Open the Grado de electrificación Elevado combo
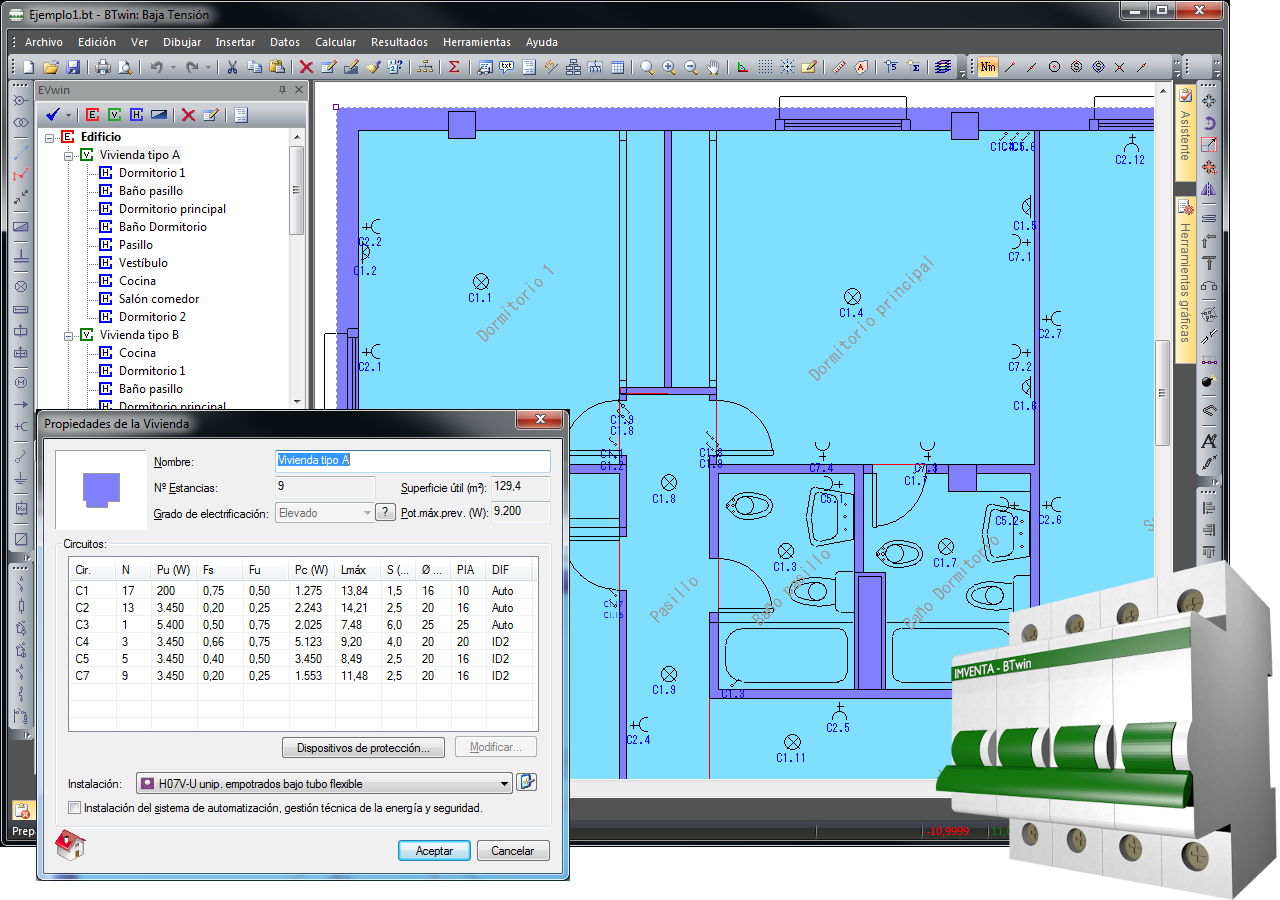 tap(324, 513)
